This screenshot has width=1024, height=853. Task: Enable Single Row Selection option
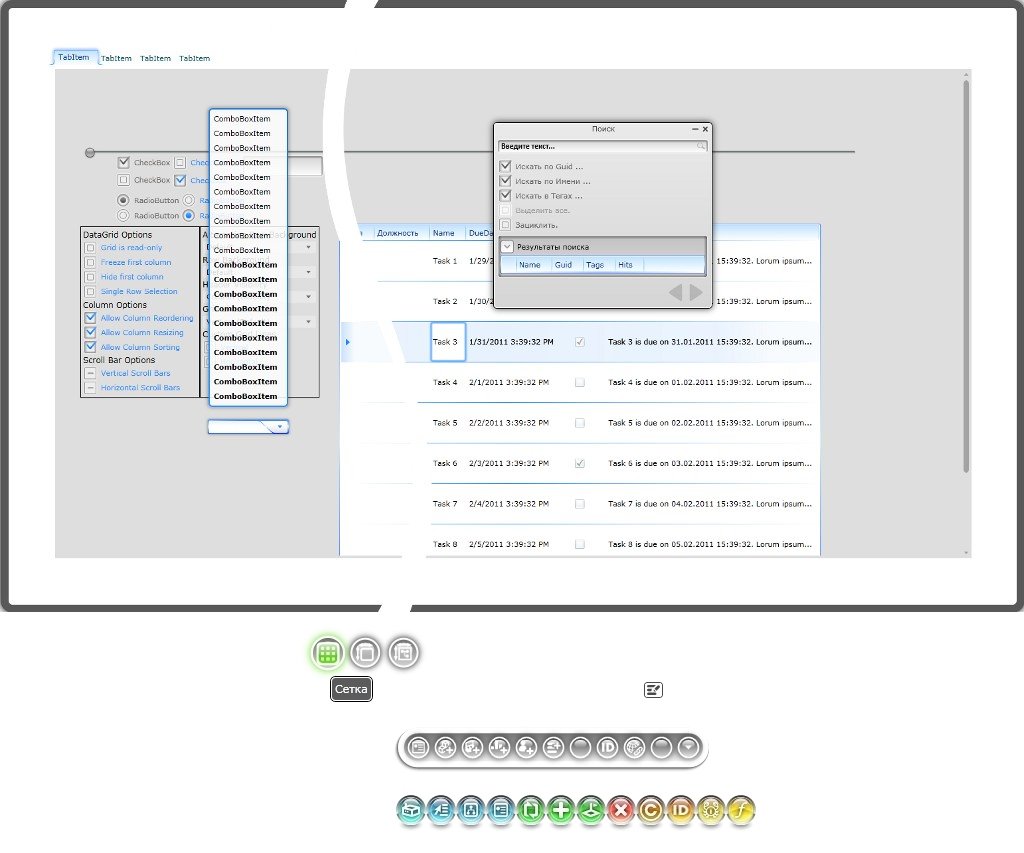click(x=90, y=291)
